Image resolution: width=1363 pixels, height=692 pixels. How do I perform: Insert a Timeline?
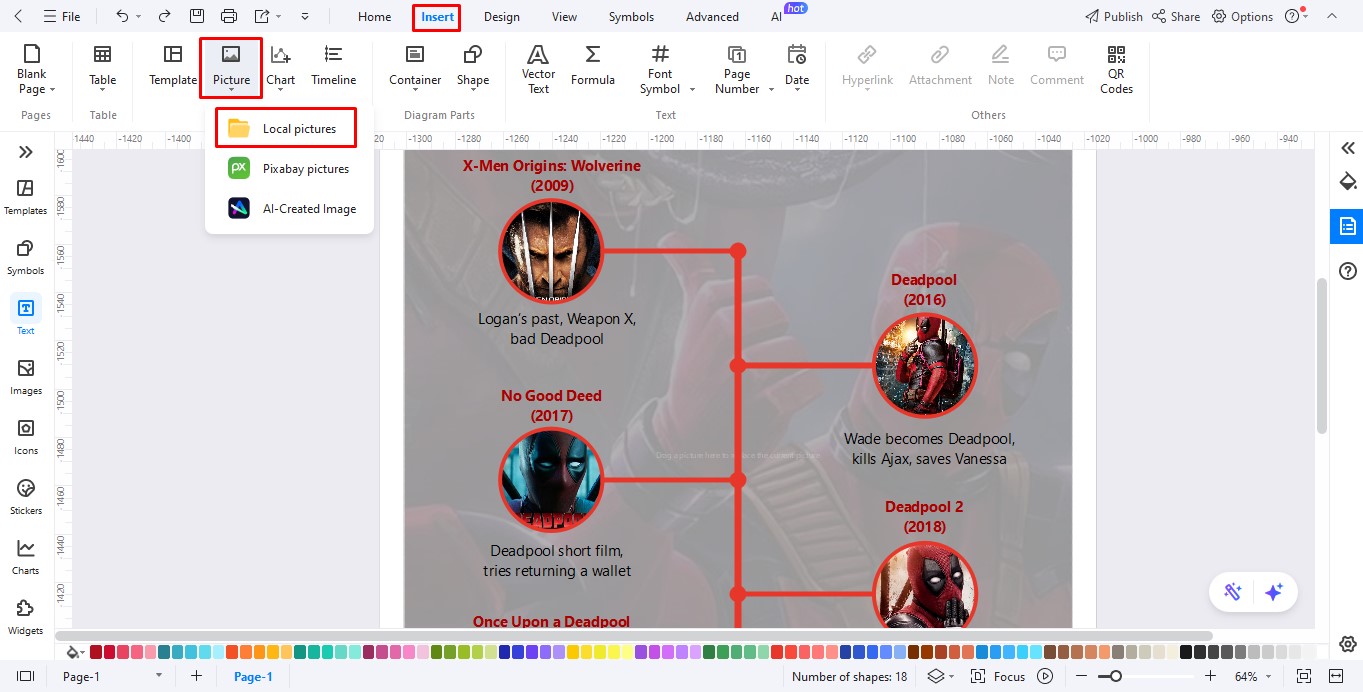(333, 66)
